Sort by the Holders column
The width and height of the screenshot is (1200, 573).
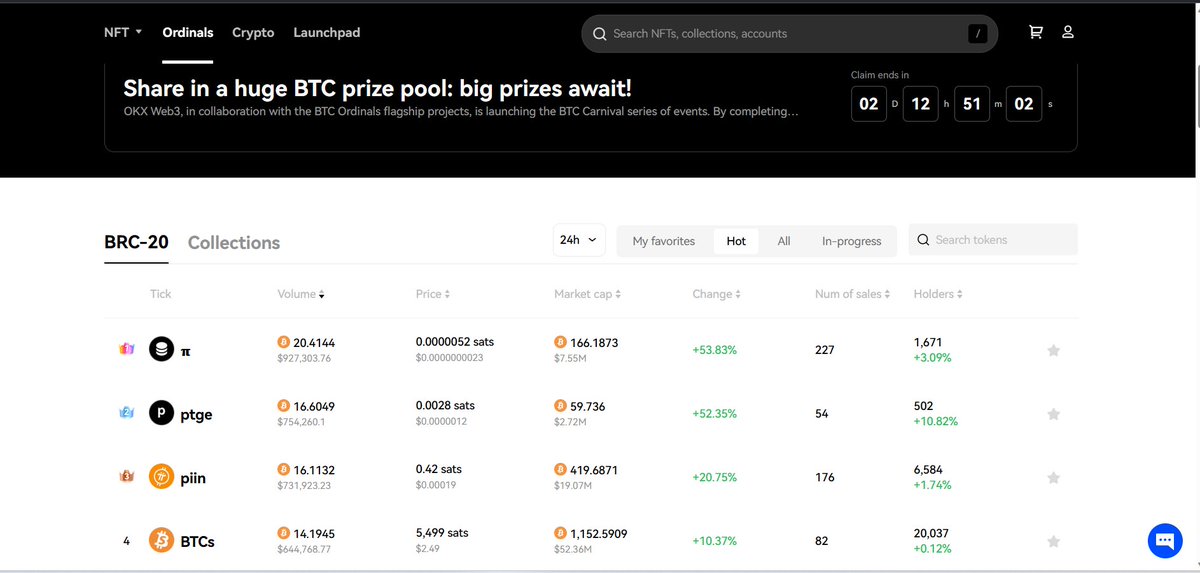click(x=938, y=294)
